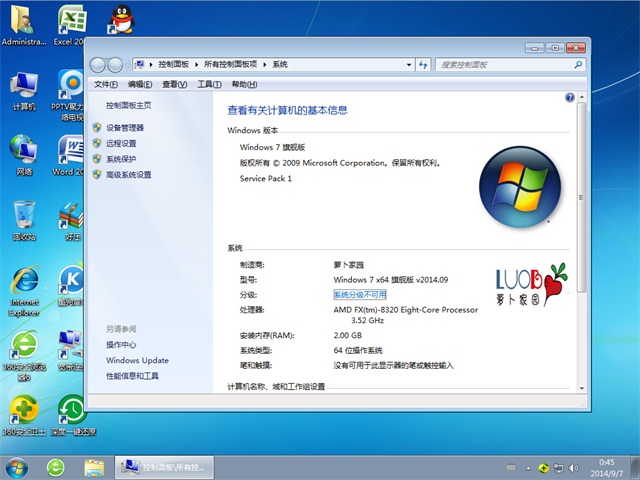Click the 360 security tray icon
The image size is (640, 480).
543,468
